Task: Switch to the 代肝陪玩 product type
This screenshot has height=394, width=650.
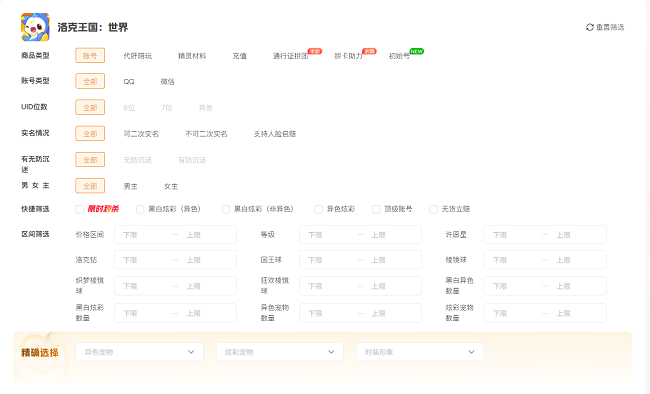Action: pyautogui.click(x=138, y=56)
